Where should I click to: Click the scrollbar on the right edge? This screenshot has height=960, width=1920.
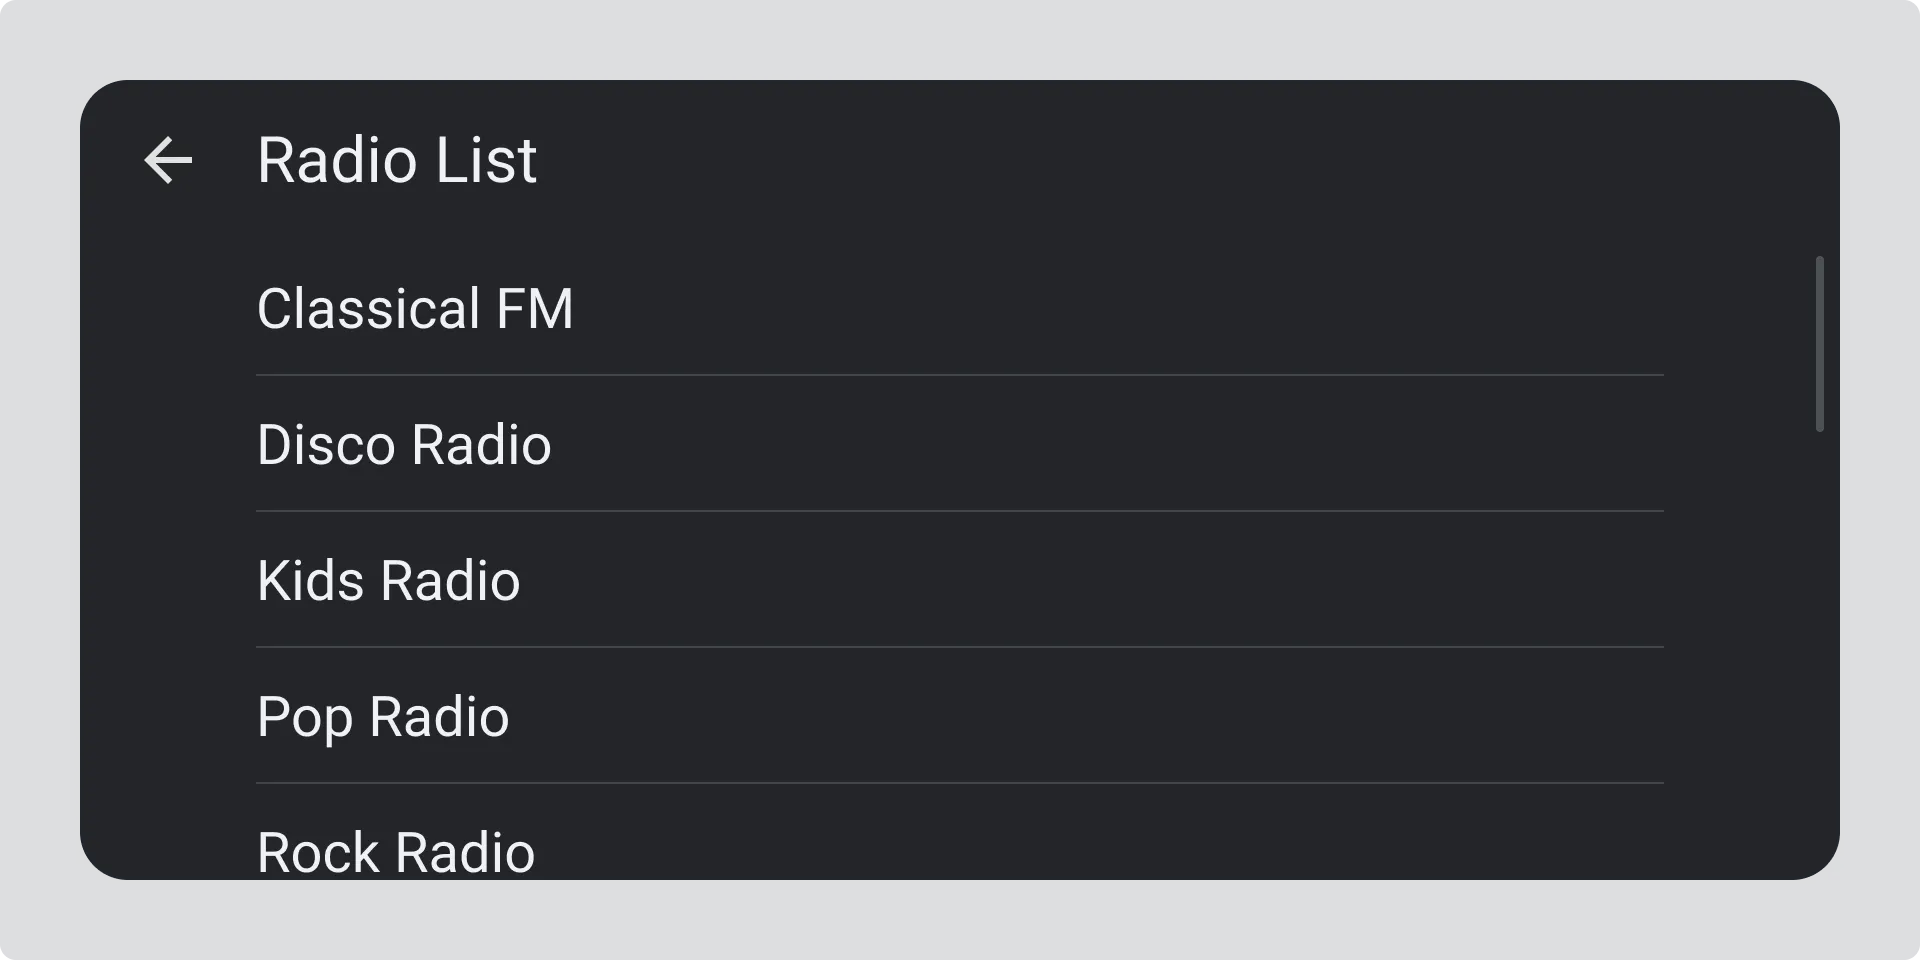point(1819,344)
